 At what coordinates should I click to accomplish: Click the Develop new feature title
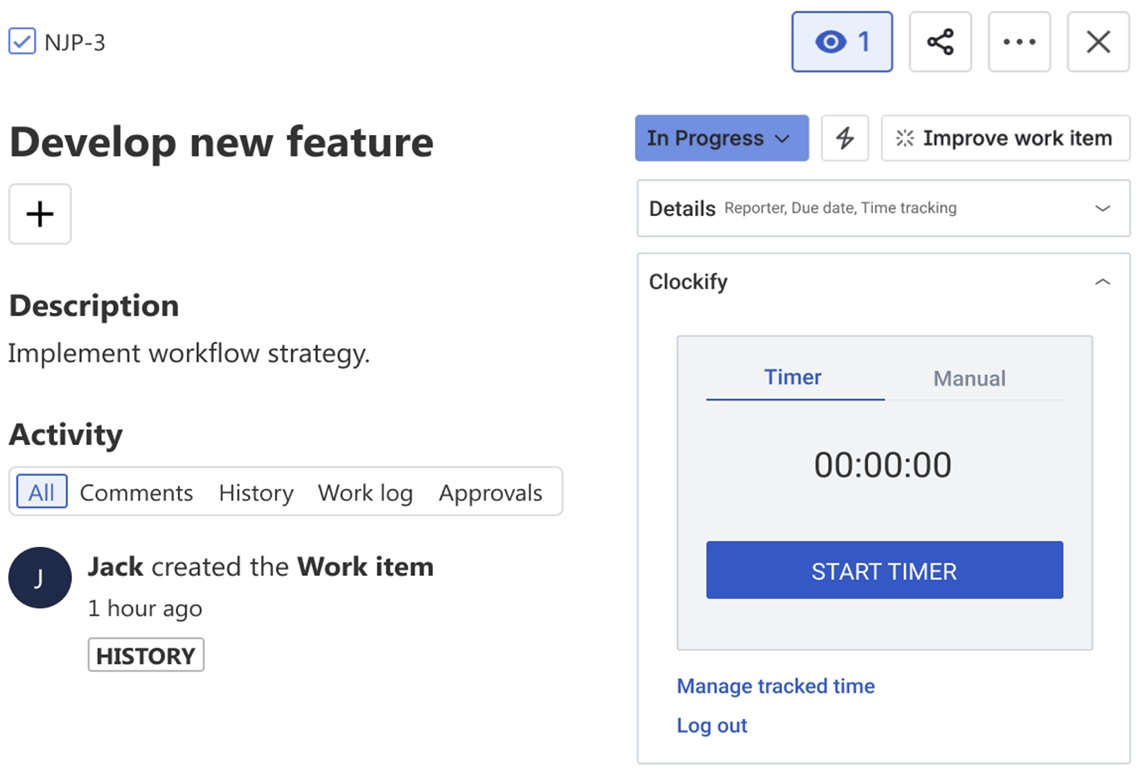(222, 142)
